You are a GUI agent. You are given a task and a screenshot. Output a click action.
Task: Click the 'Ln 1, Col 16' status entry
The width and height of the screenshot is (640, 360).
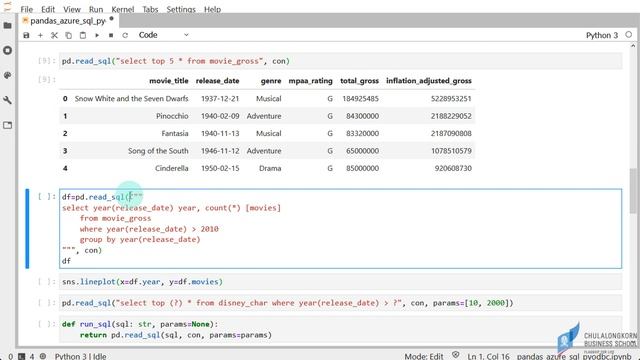click(x=489, y=356)
